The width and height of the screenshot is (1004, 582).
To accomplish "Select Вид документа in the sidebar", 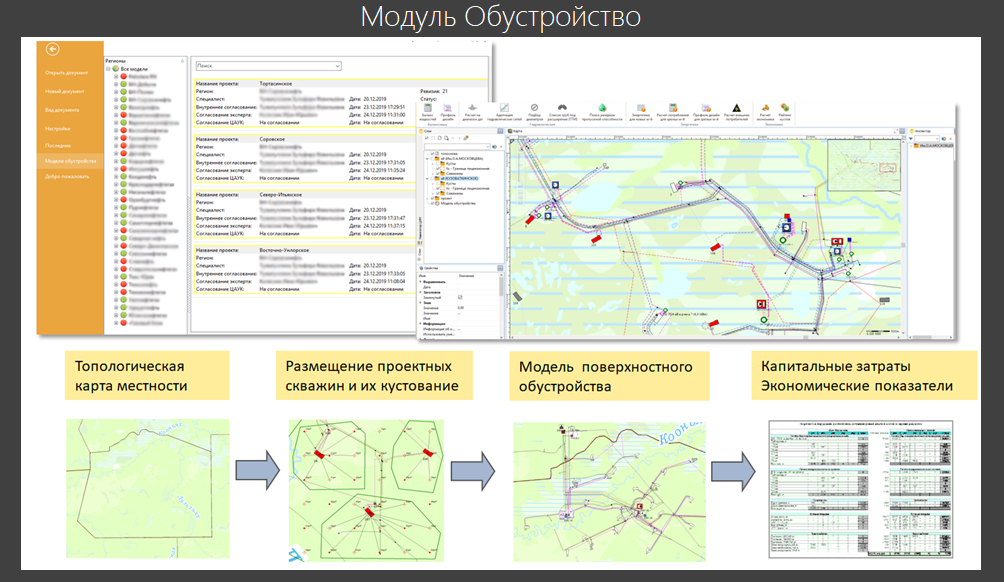I will (x=62, y=109).
